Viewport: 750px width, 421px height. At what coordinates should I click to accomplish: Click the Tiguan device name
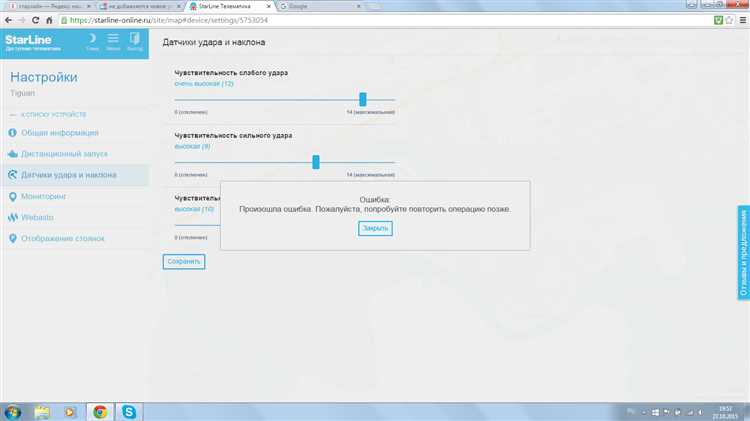(22, 93)
